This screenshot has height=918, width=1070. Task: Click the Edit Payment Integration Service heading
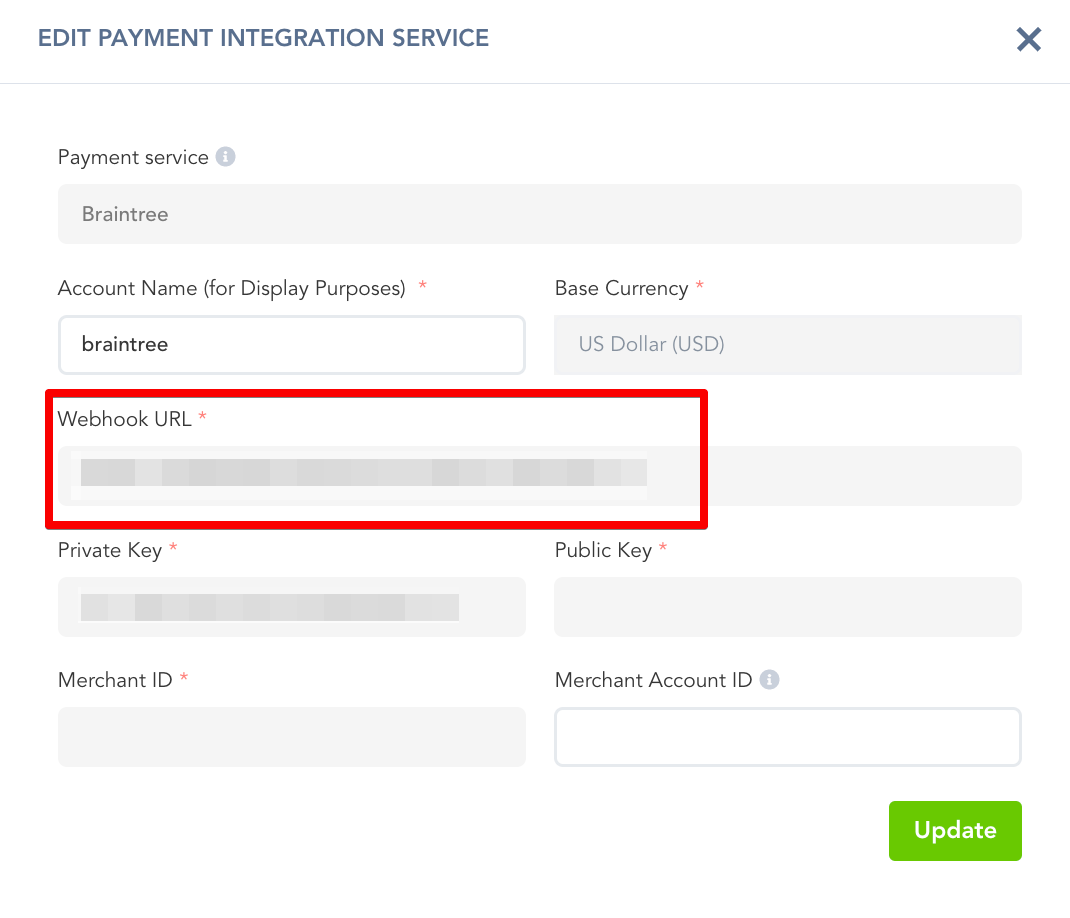point(263,39)
